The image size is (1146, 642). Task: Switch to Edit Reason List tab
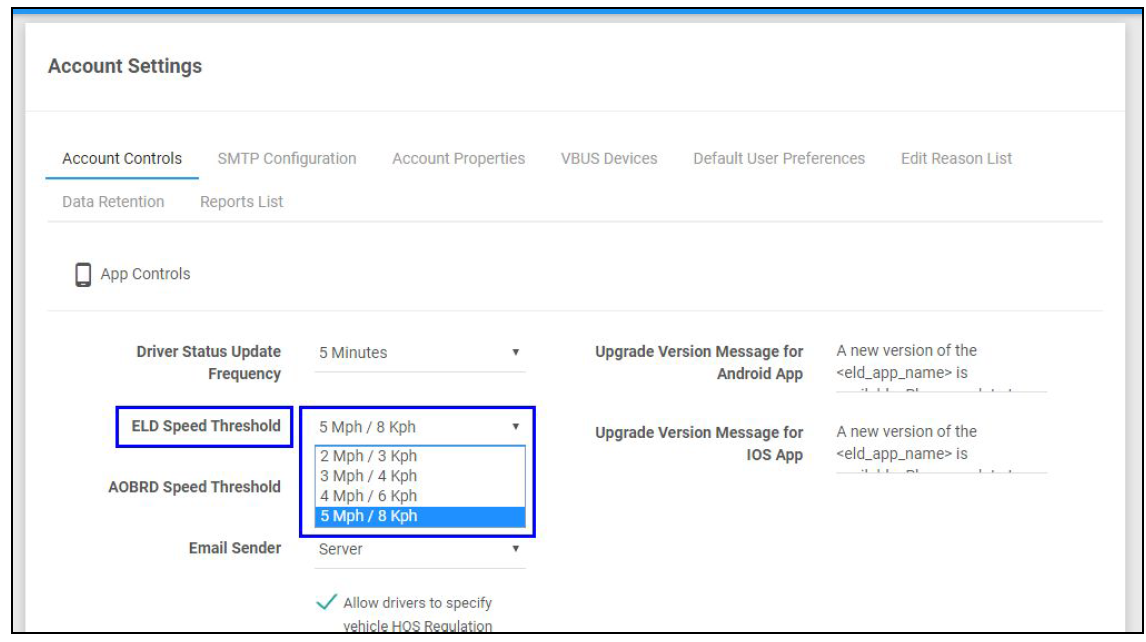coord(956,158)
